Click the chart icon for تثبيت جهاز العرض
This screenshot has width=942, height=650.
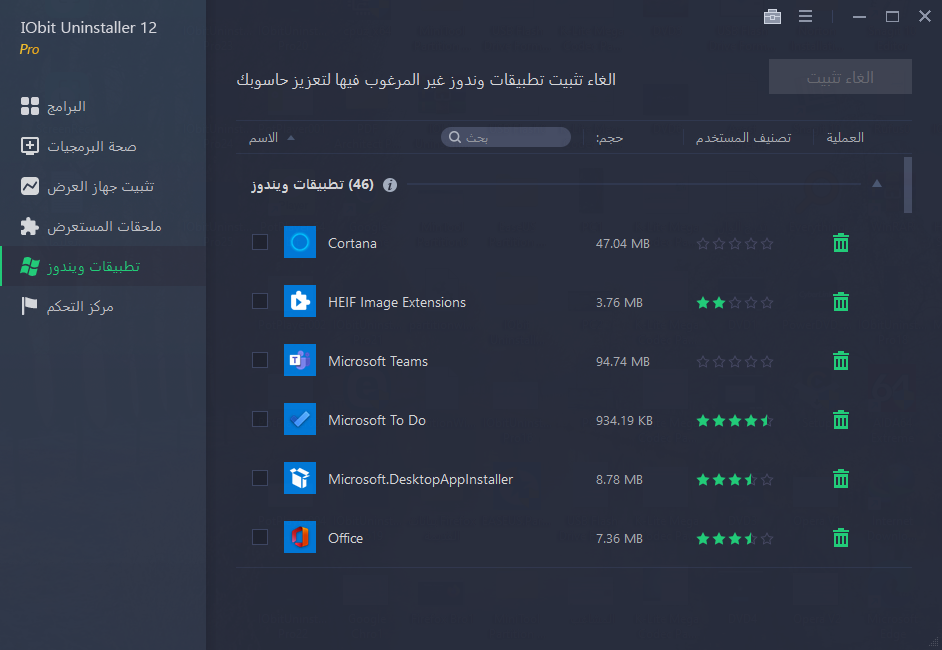(29, 186)
